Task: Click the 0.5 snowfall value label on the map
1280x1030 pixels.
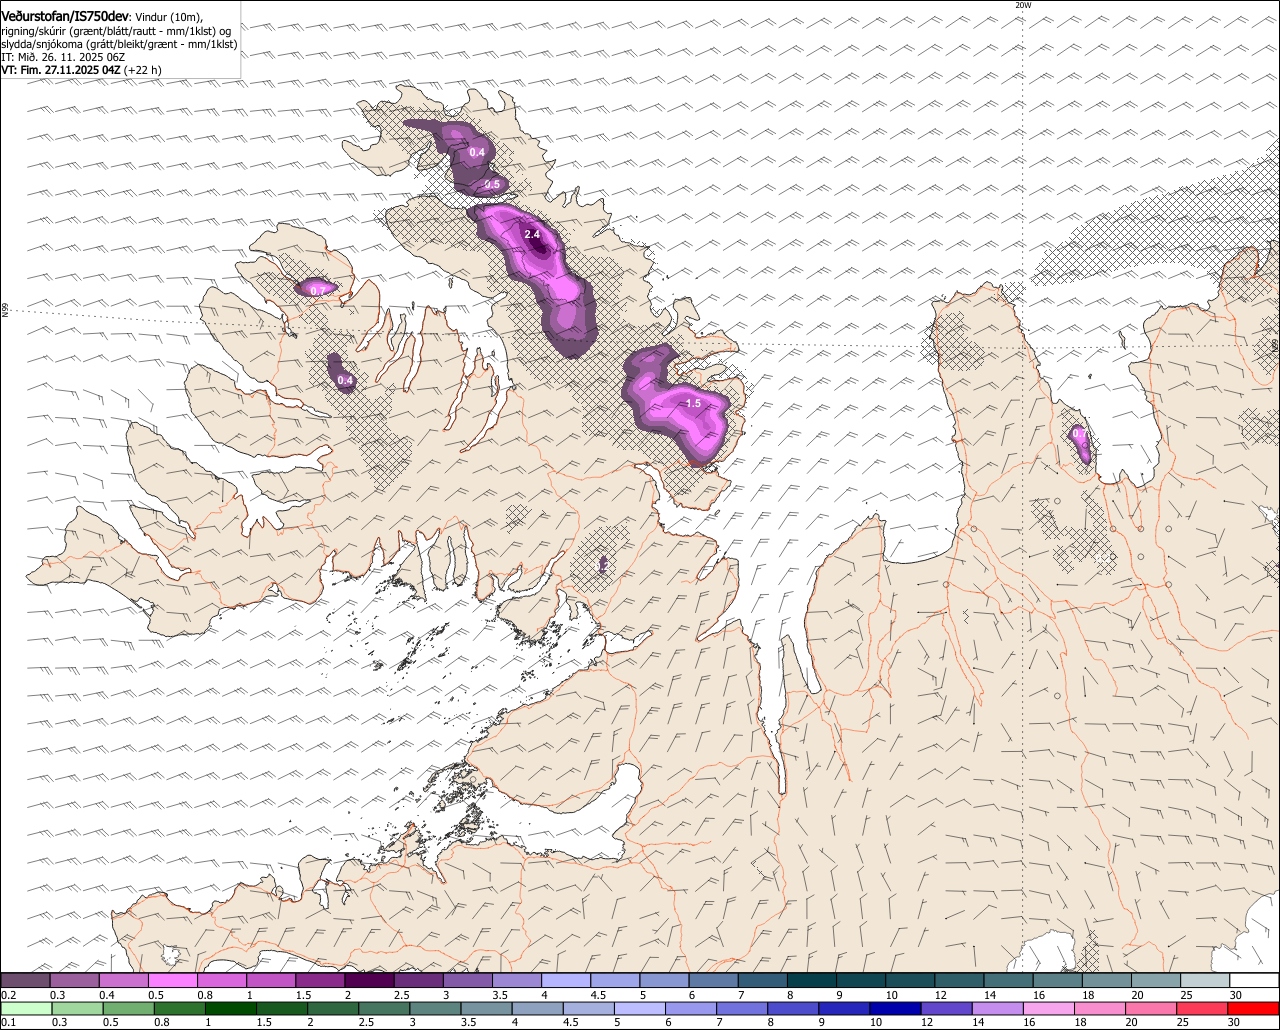Action: (492, 184)
